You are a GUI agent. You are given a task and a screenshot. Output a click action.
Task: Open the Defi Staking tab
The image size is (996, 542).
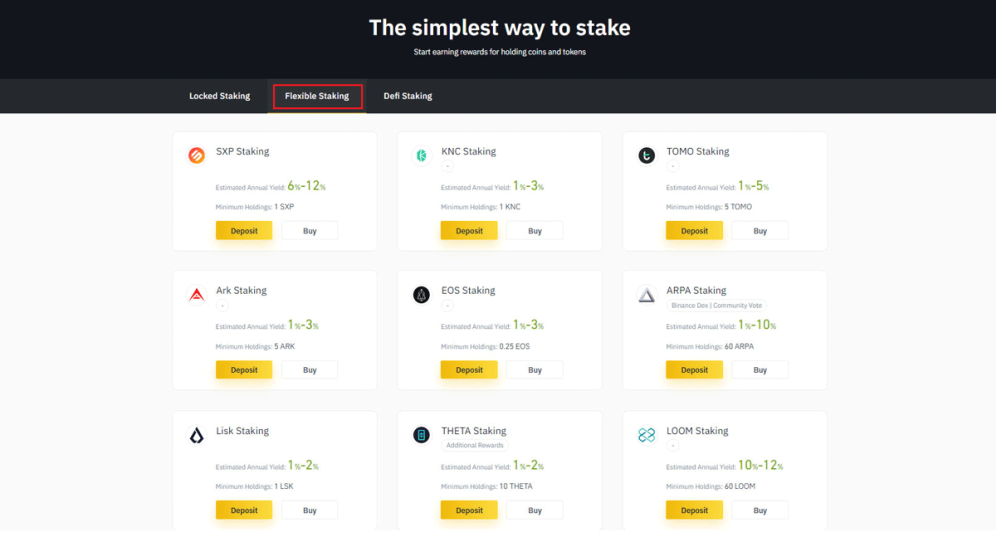(408, 96)
